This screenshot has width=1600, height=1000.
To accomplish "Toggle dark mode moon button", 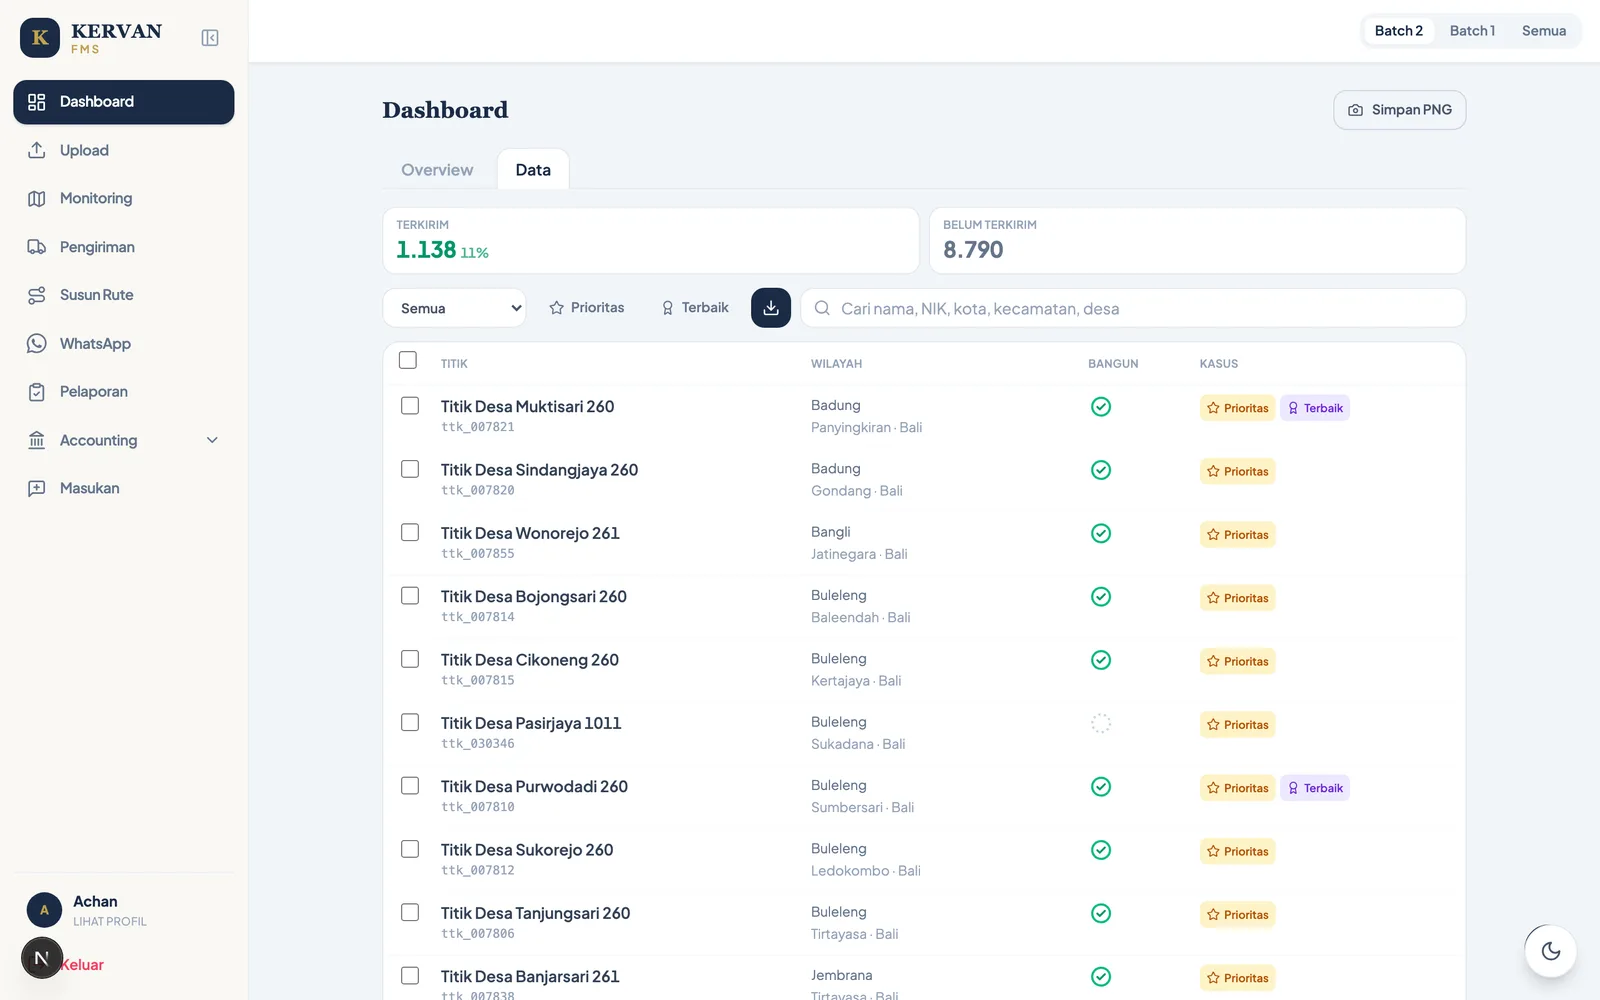I will click(x=1551, y=951).
